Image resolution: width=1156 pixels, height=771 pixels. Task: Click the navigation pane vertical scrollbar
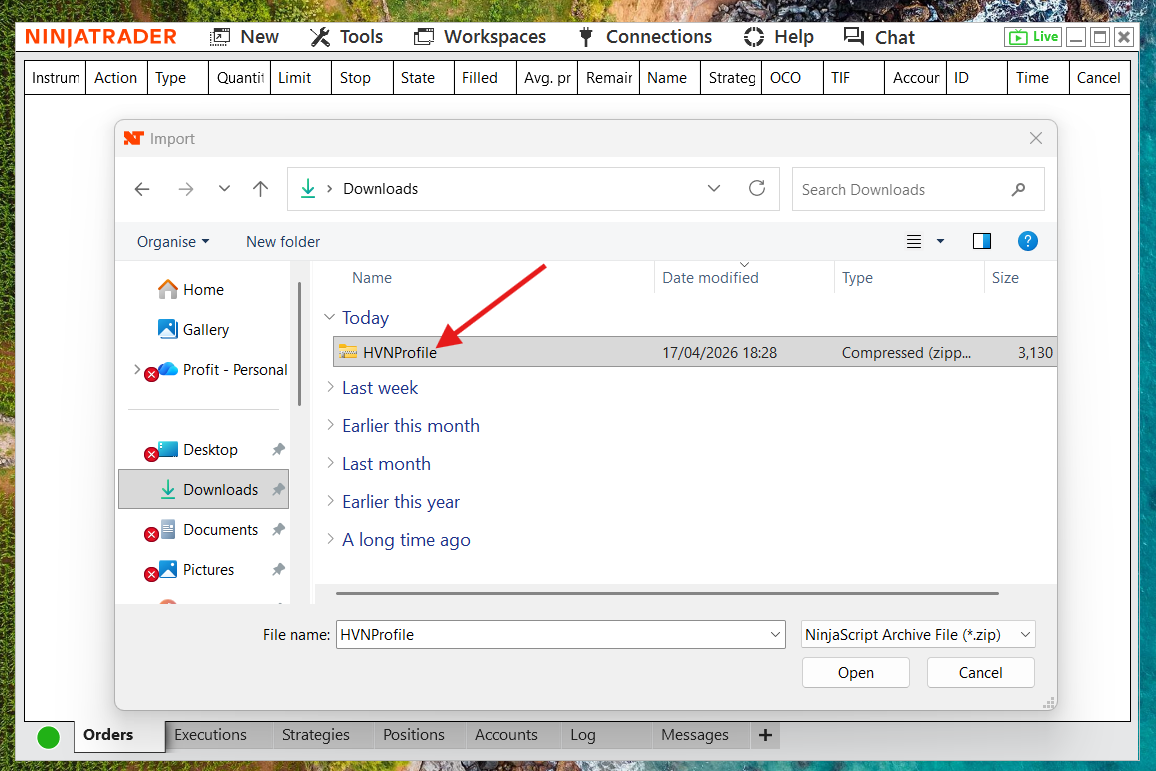click(x=299, y=343)
